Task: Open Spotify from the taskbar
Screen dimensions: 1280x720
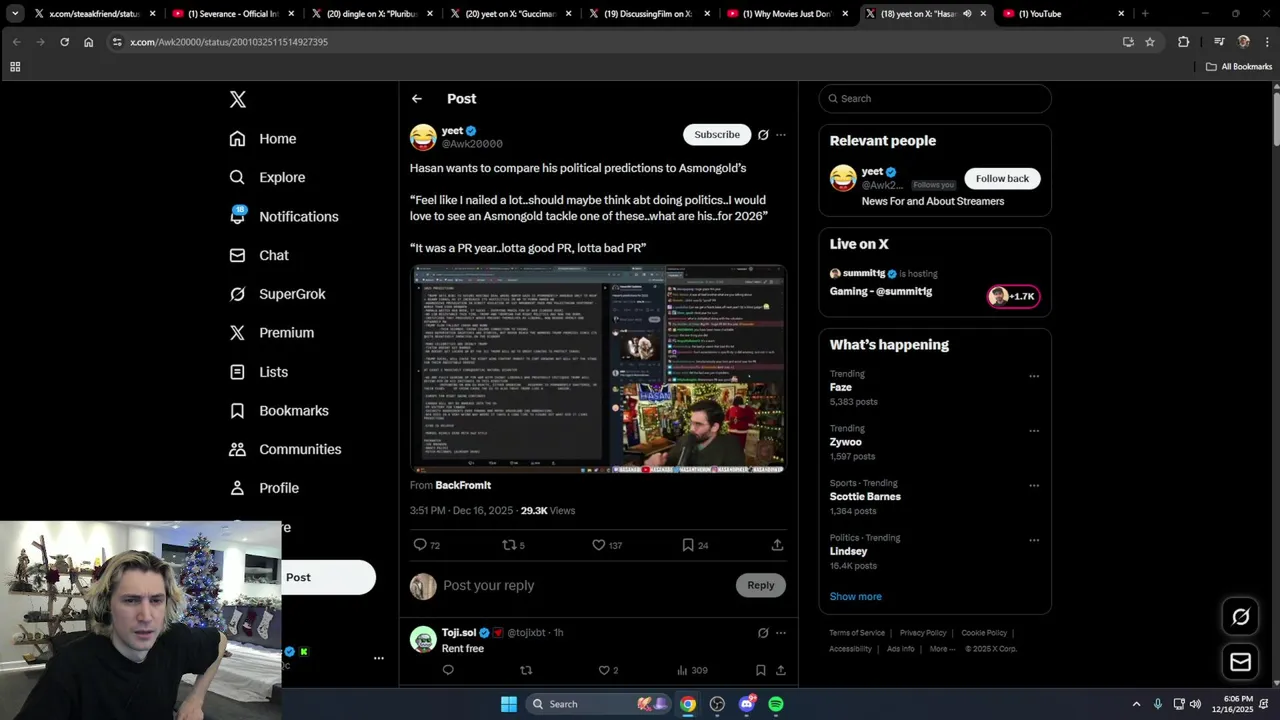Action: click(x=776, y=704)
